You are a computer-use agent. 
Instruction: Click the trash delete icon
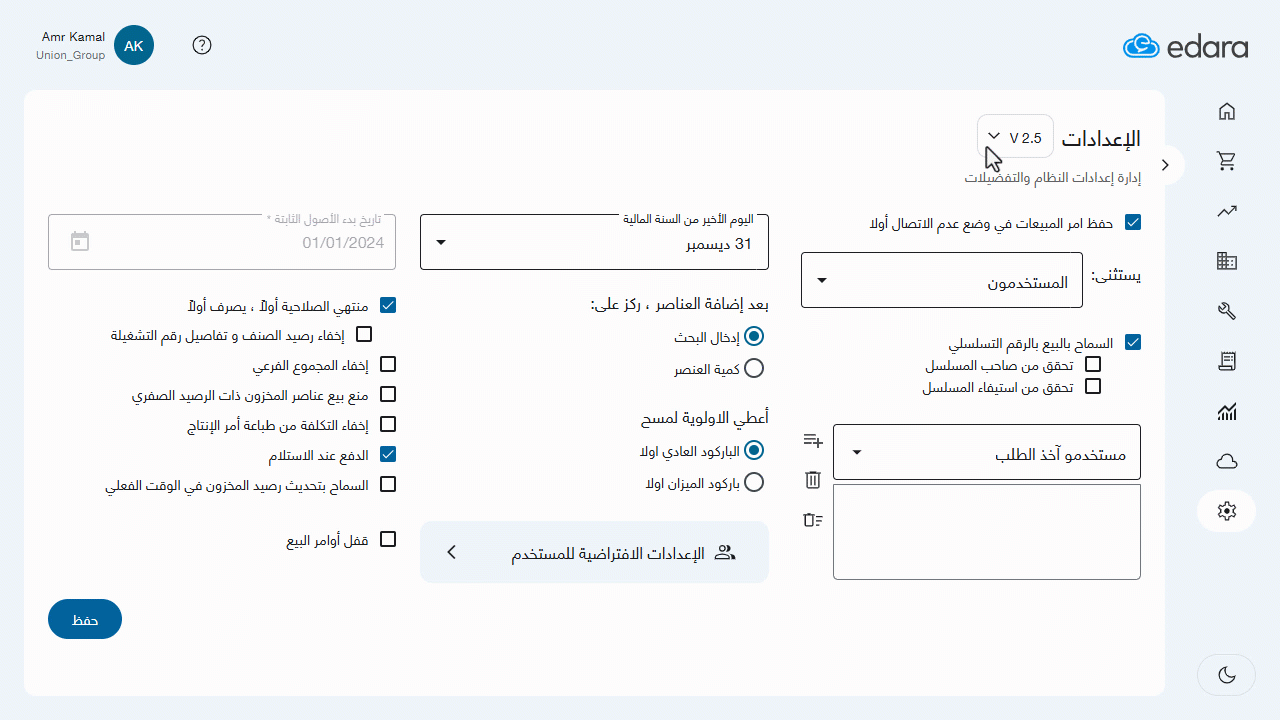click(x=813, y=480)
